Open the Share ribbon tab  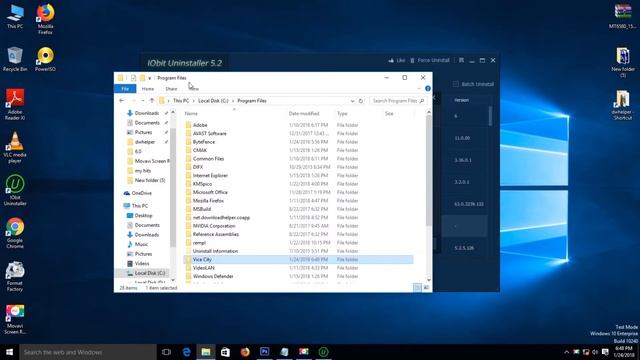171,89
